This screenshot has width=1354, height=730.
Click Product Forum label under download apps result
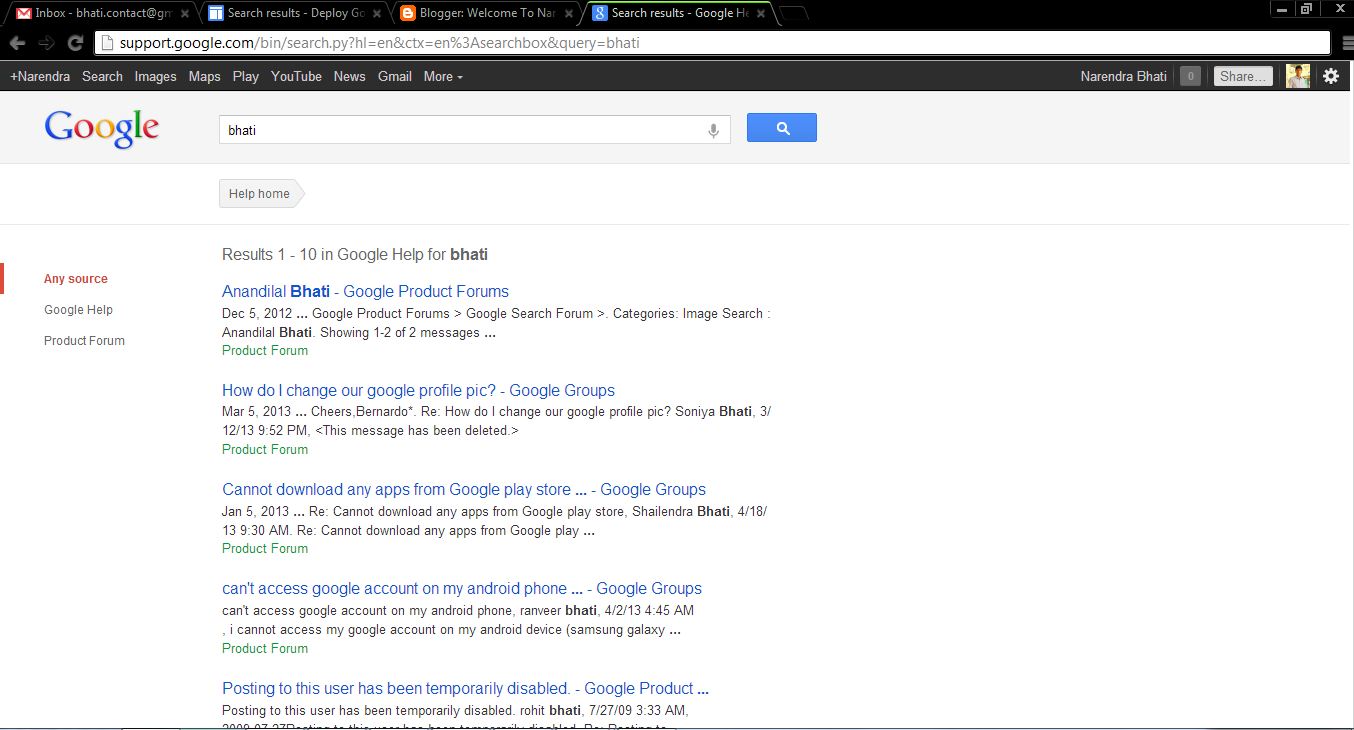[265, 548]
